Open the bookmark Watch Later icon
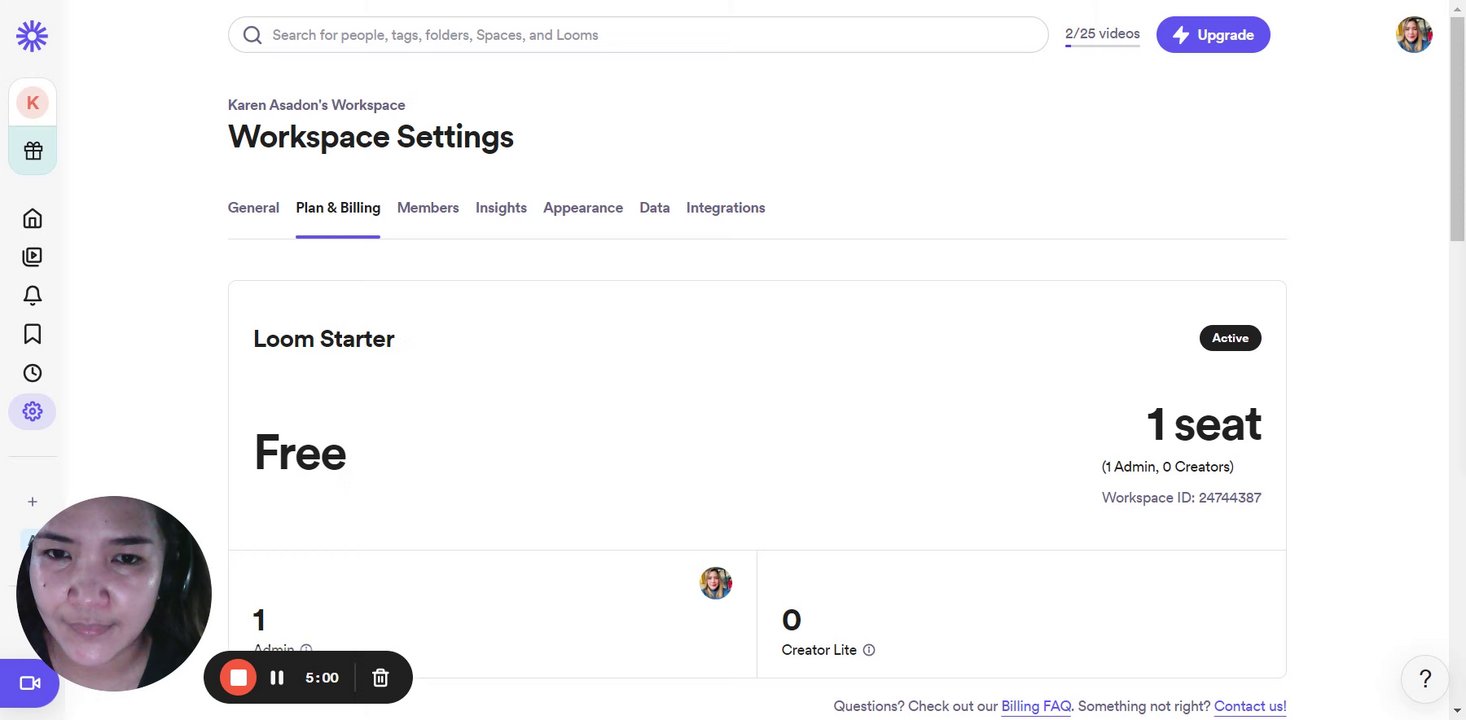The width and height of the screenshot is (1466, 720). coord(32,334)
